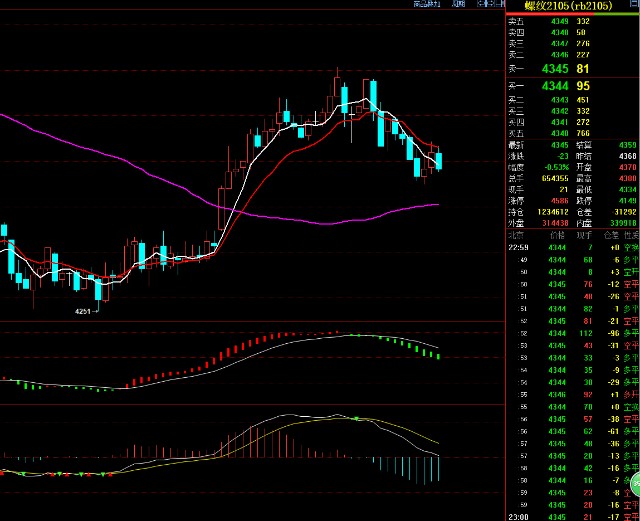Click the 4251 low price marker
The image size is (640, 521).
(86, 312)
